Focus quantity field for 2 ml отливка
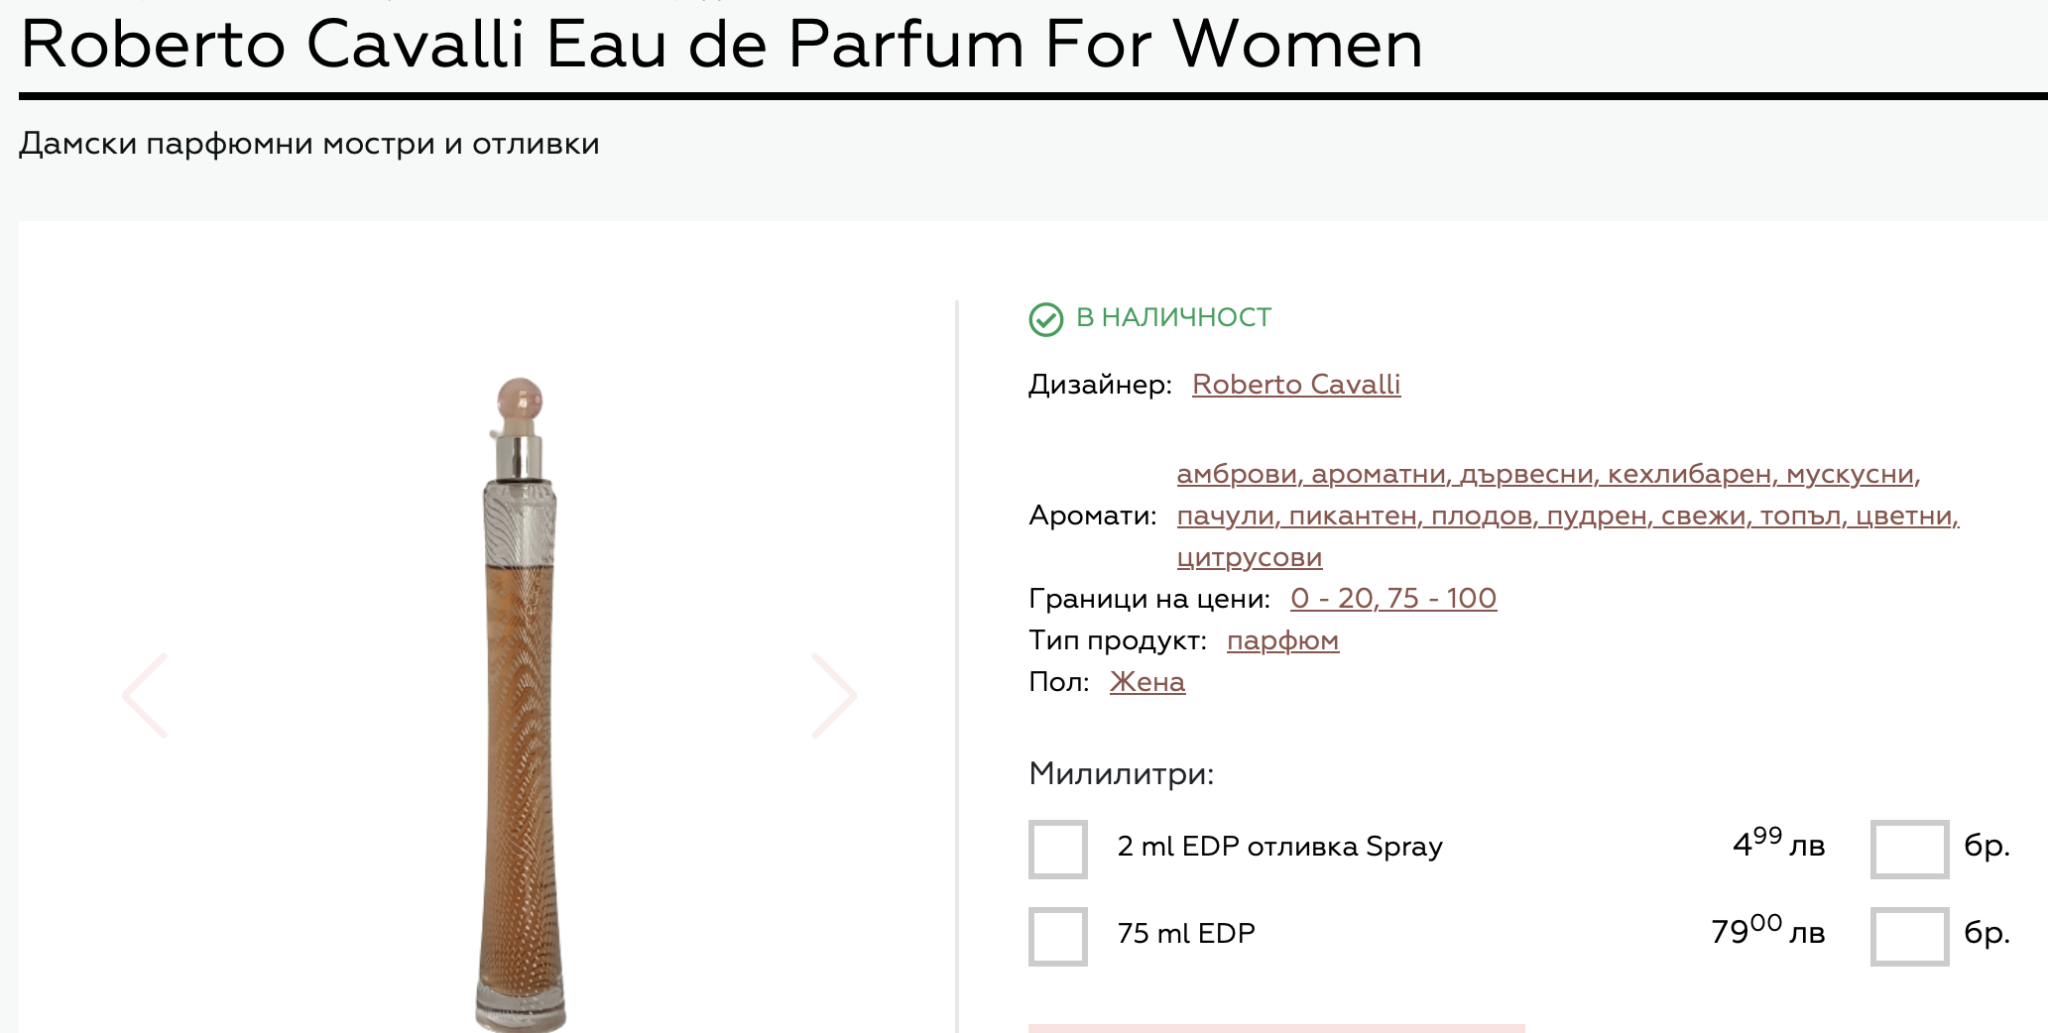 (x=1908, y=849)
